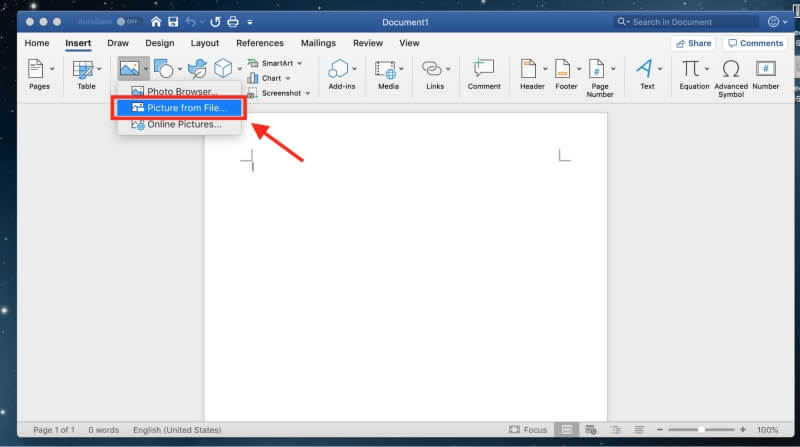Switch to the Design tab

160,43
